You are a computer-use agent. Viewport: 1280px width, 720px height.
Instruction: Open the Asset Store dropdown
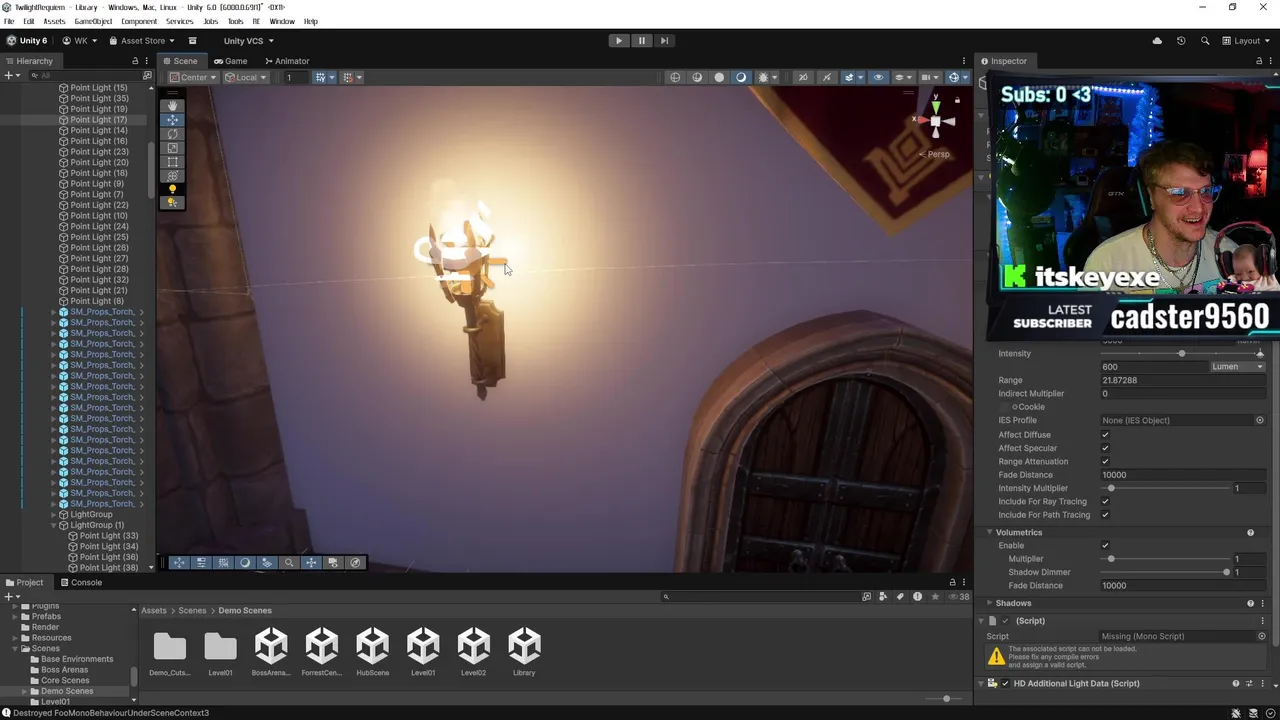pyautogui.click(x=142, y=41)
